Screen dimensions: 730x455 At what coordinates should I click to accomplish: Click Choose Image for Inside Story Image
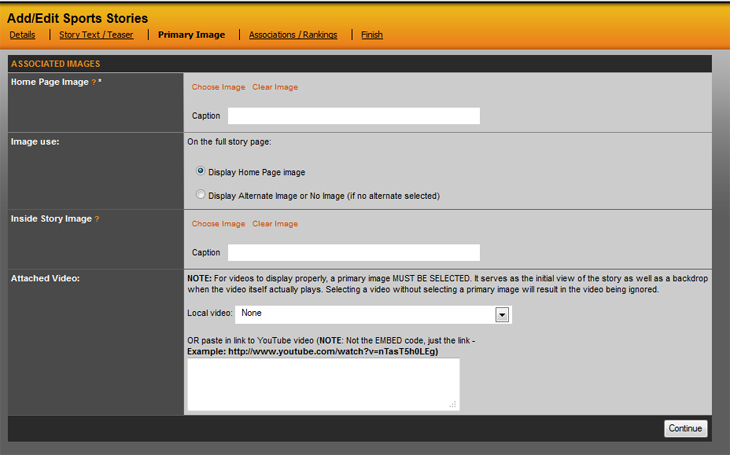pyautogui.click(x=218, y=224)
